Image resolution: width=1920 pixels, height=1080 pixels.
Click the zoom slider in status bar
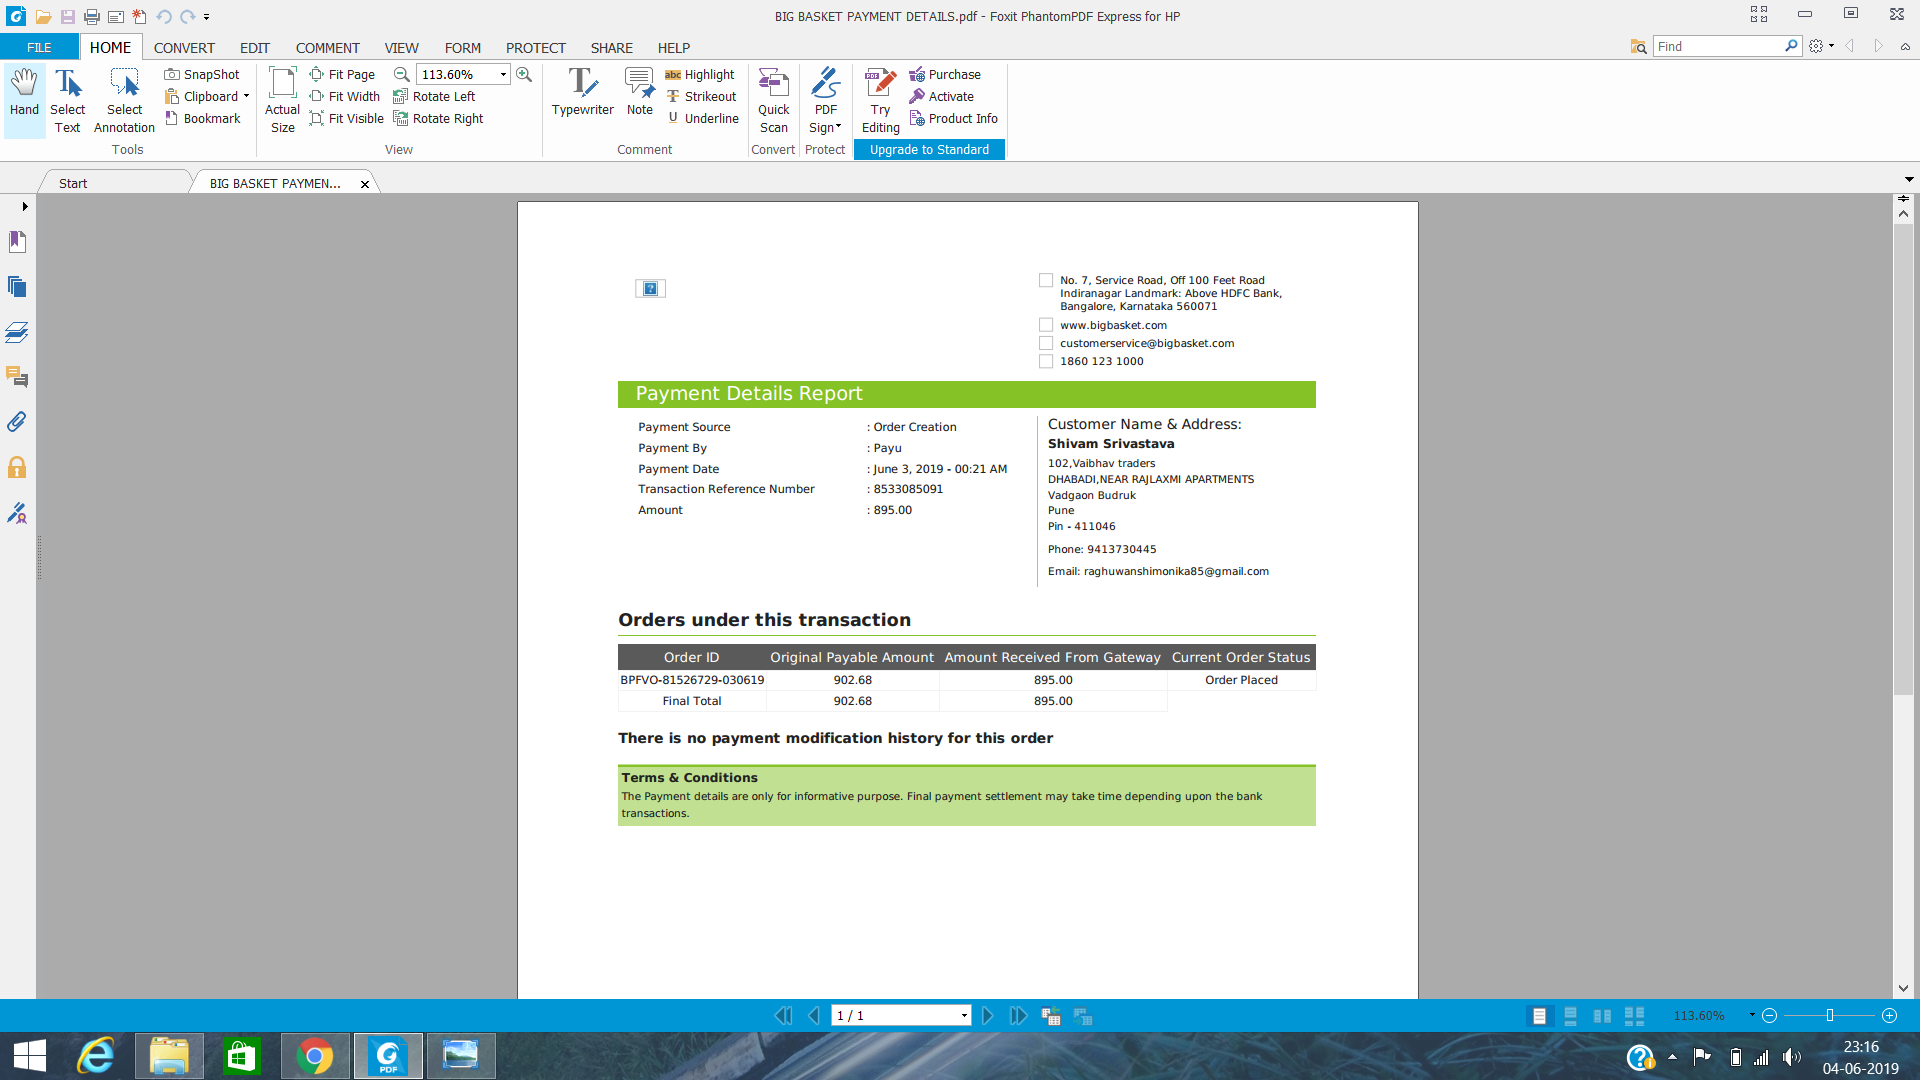[x=1829, y=1016]
